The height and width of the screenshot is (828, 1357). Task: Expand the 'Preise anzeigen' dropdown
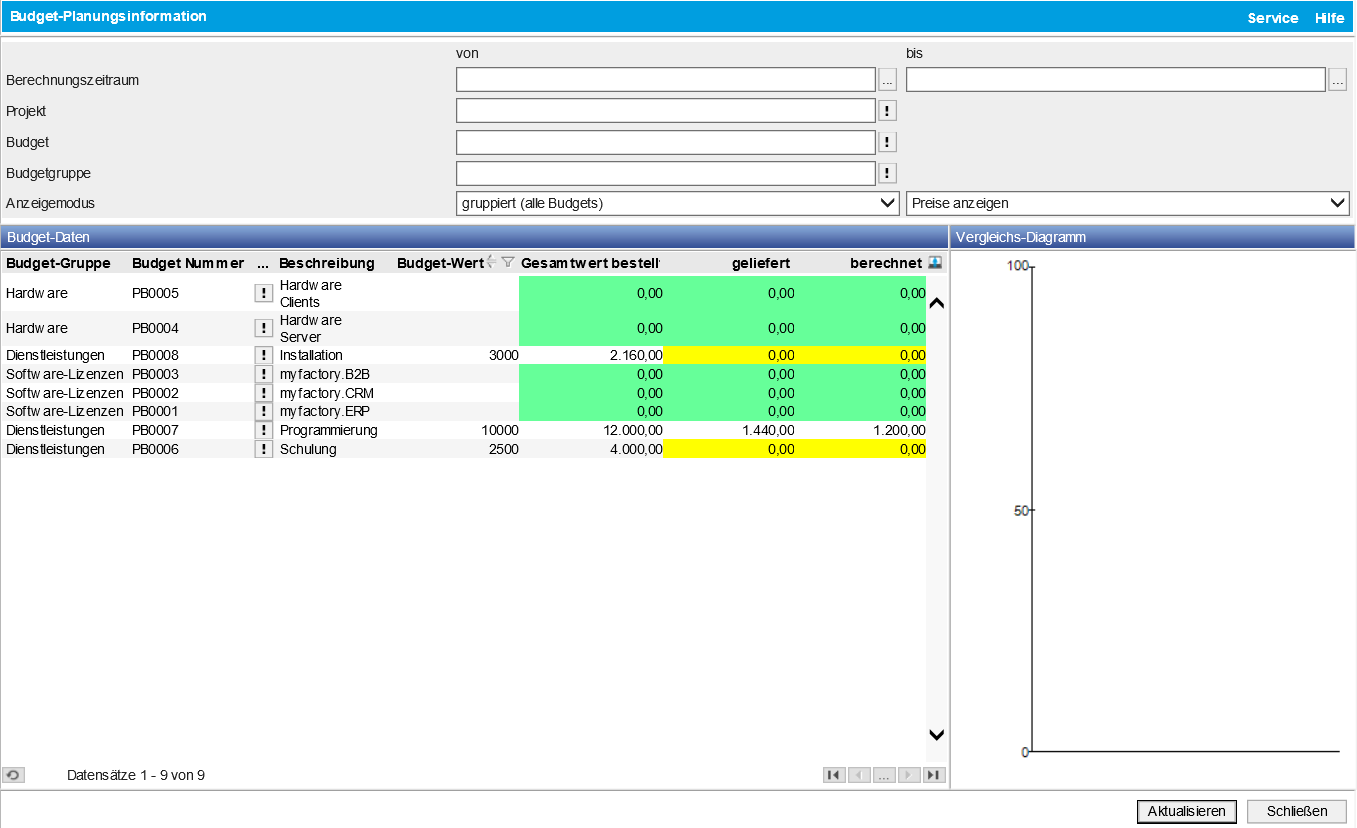pyautogui.click(x=1127, y=203)
